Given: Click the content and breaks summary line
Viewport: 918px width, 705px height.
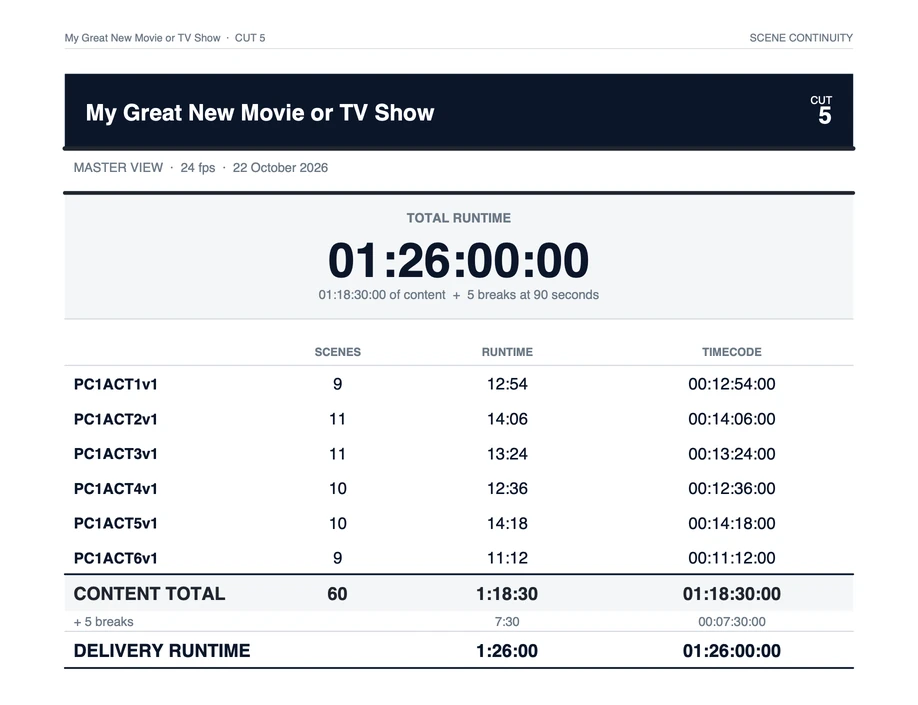Looking at the screenshot, I should point(458,295).
